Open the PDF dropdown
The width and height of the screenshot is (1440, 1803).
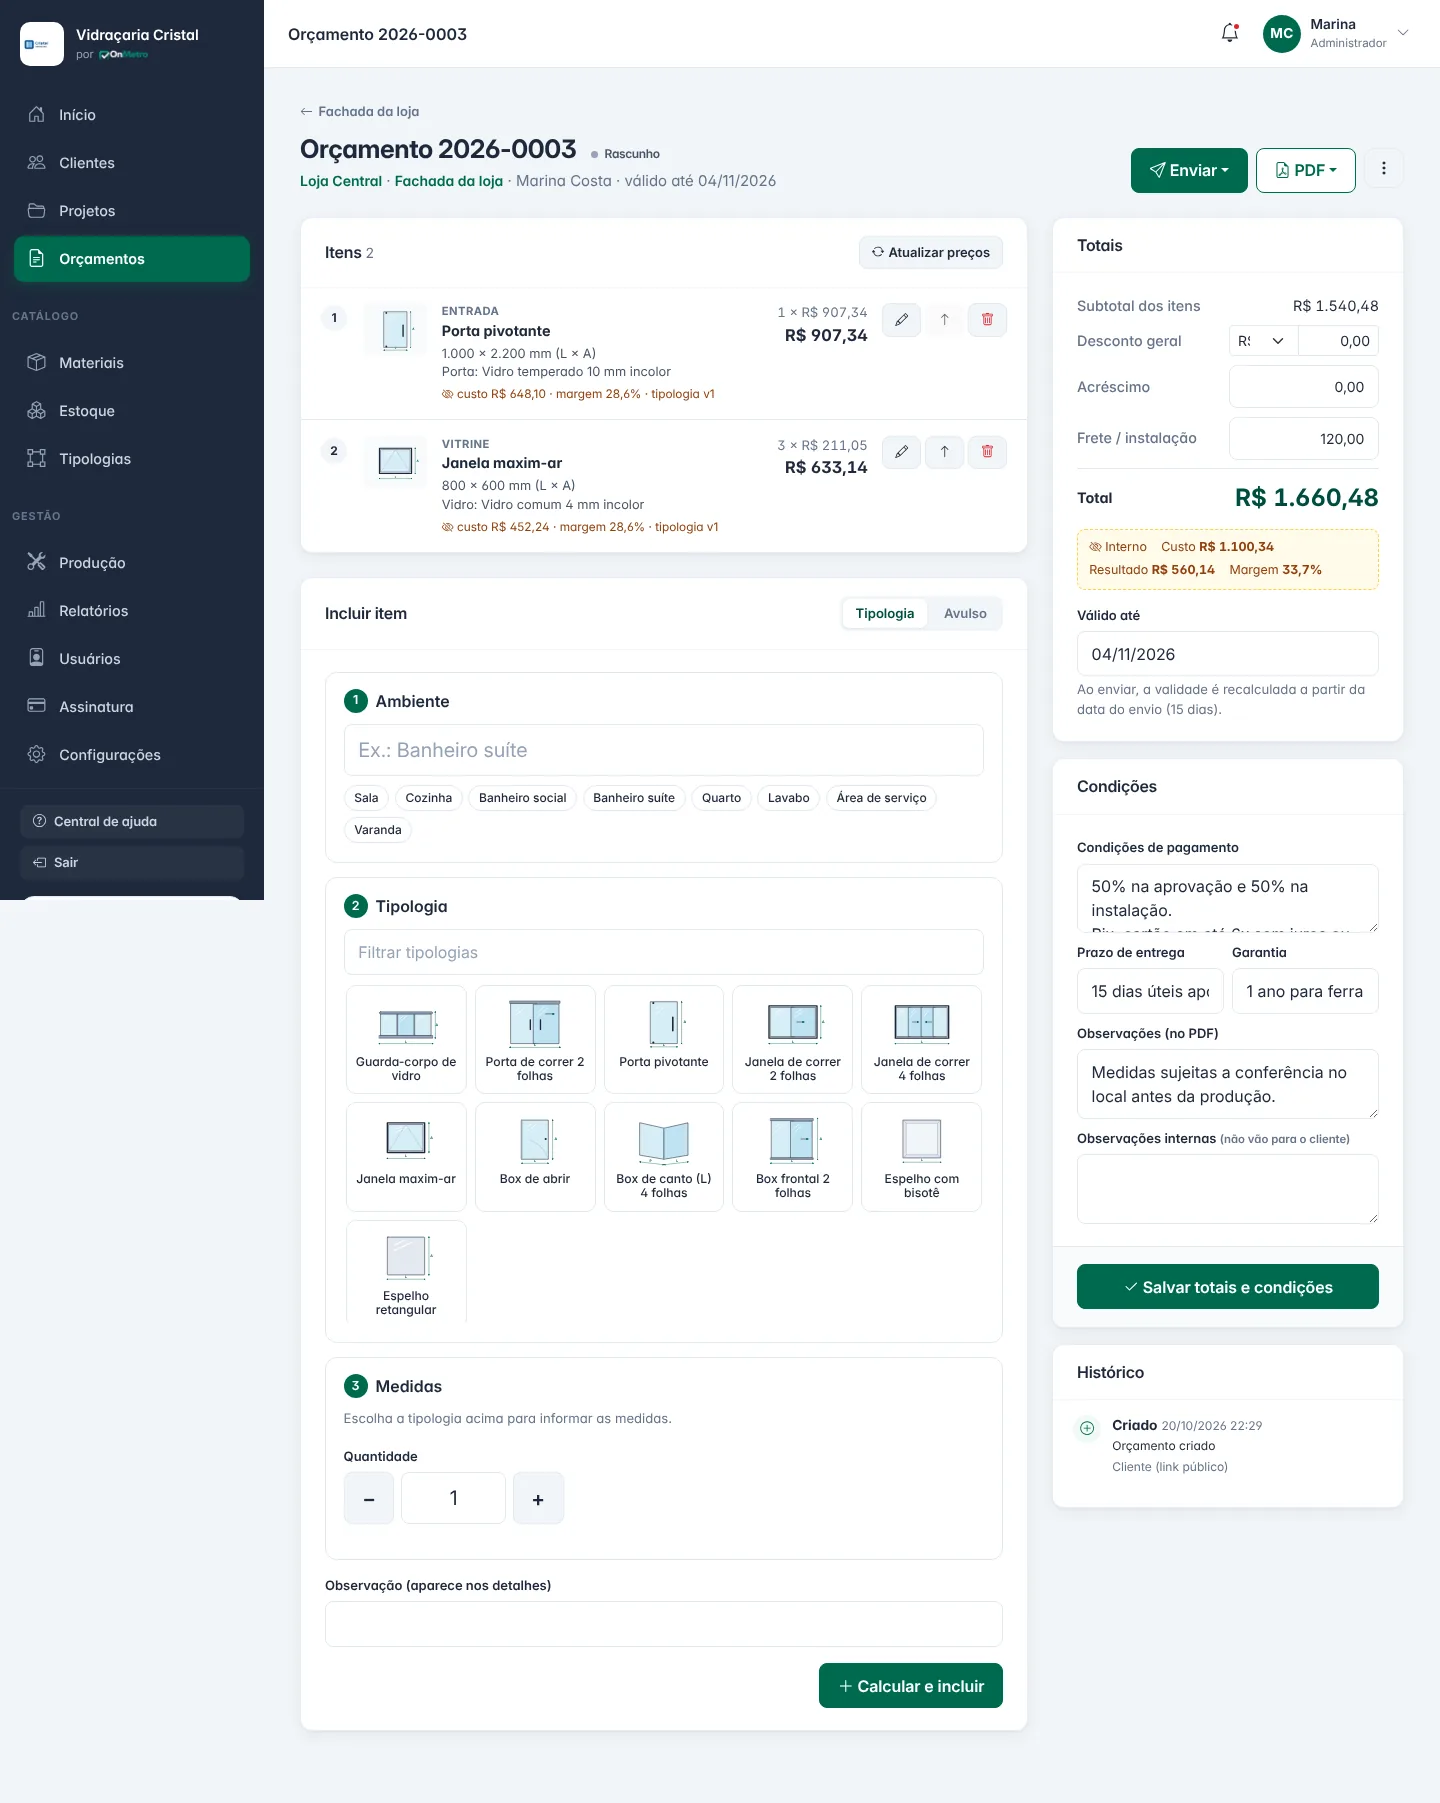point(1306,170)
